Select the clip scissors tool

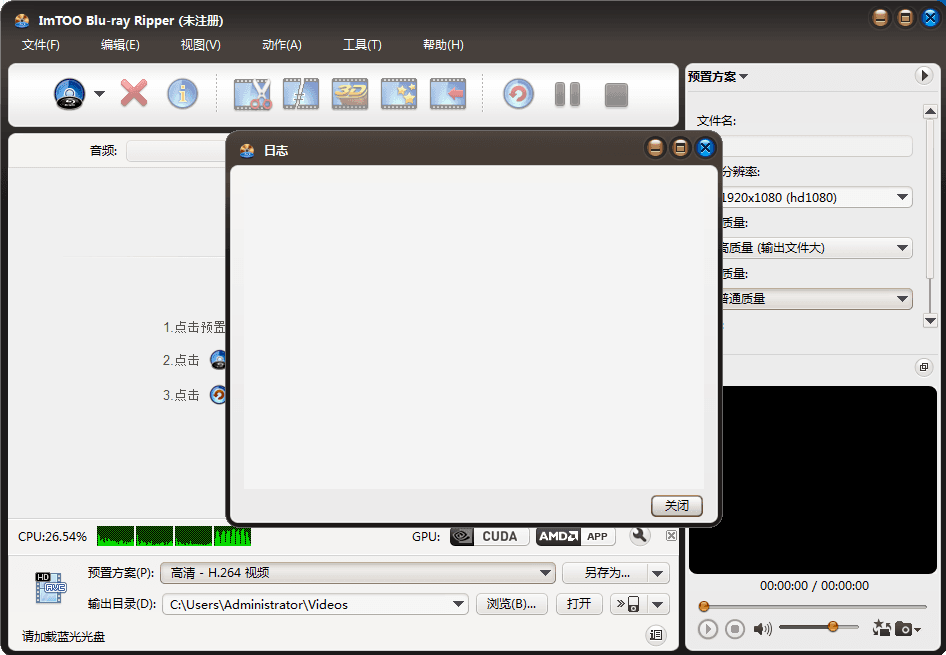(x=252, y=94)
